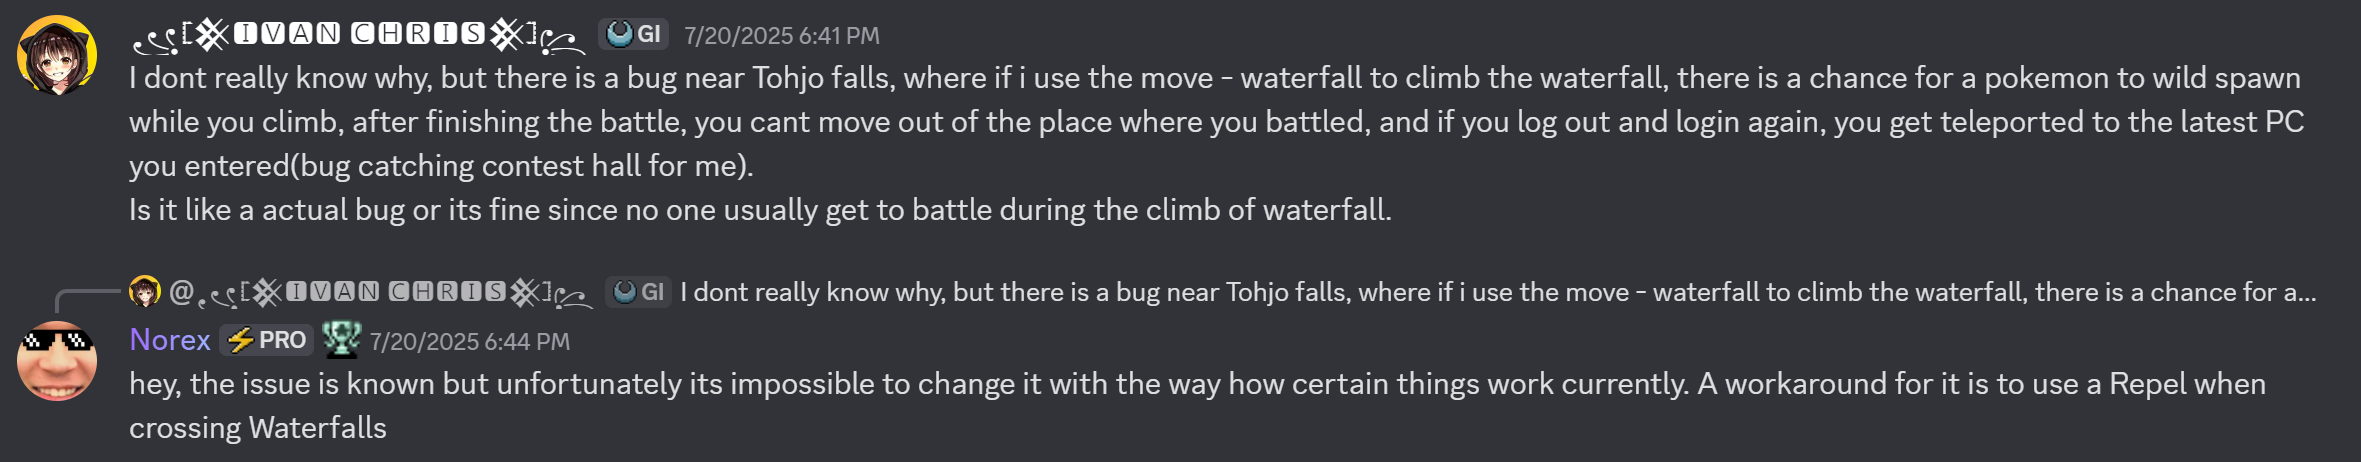Click the line mentioning bug catching contest hall

pos(441,166)
